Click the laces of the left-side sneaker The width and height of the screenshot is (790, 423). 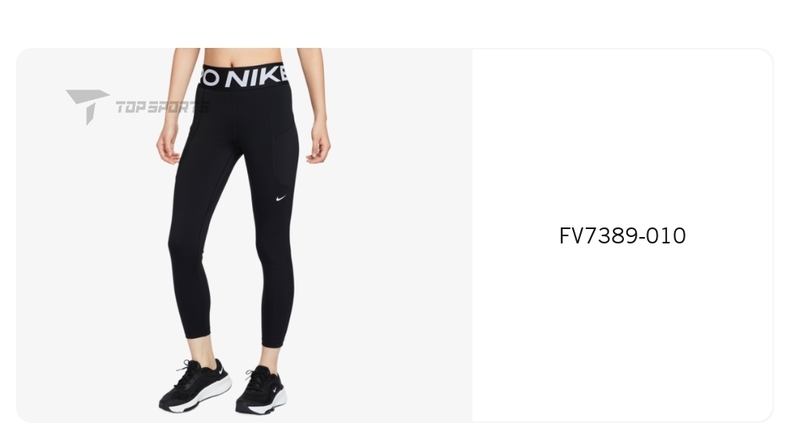point(188,374)
